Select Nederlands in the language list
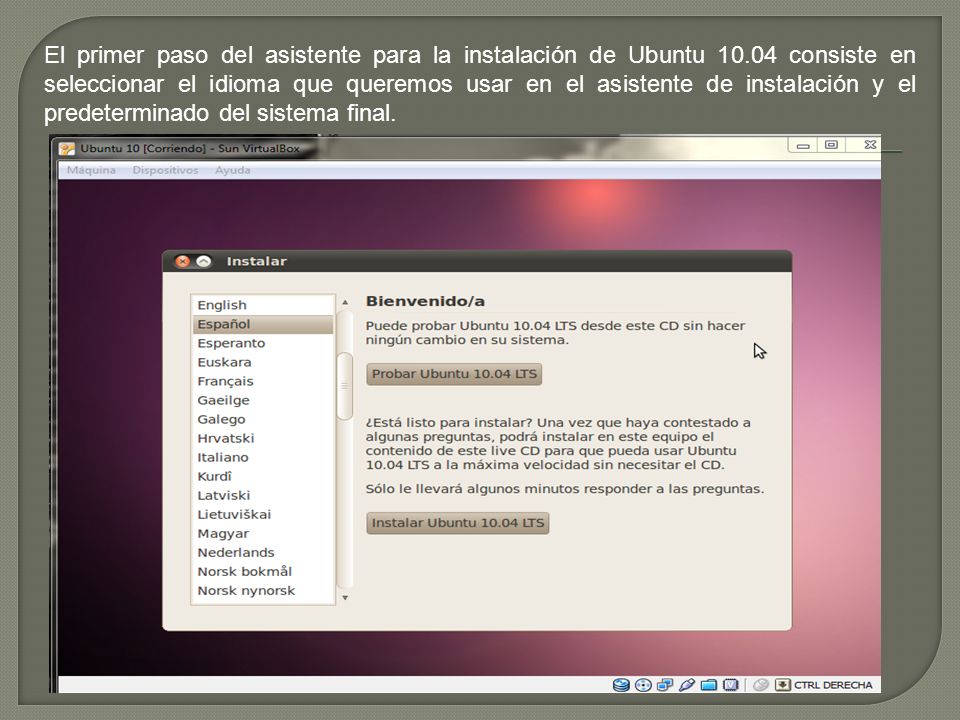 (263, 552)
